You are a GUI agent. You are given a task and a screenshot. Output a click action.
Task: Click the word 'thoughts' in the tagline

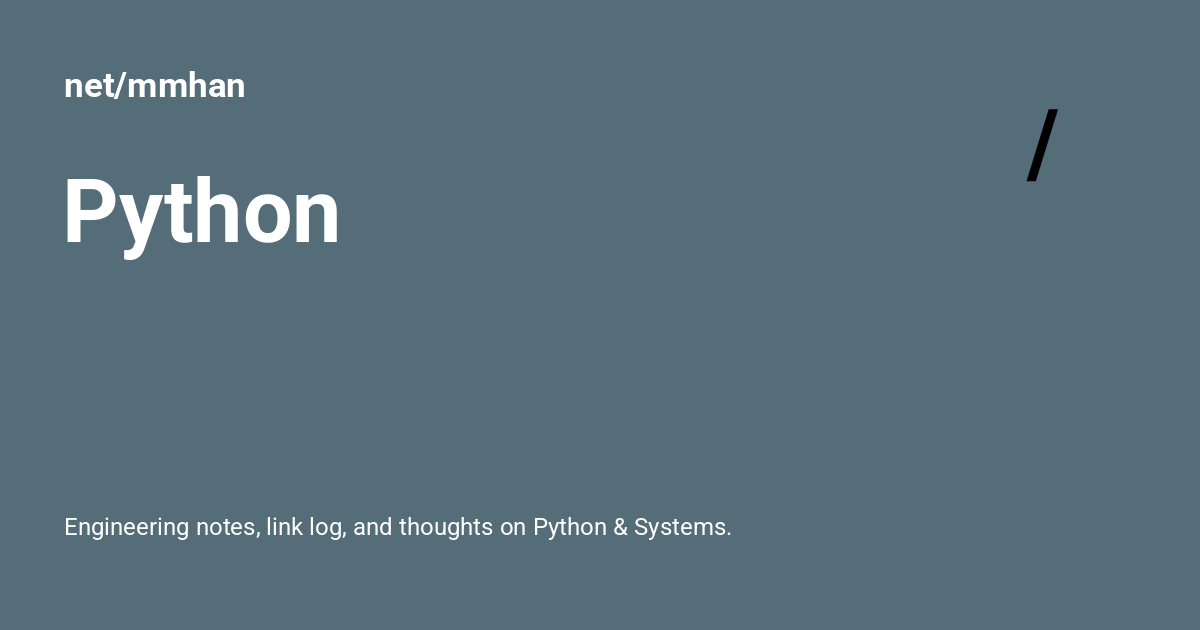pos(446,527)
